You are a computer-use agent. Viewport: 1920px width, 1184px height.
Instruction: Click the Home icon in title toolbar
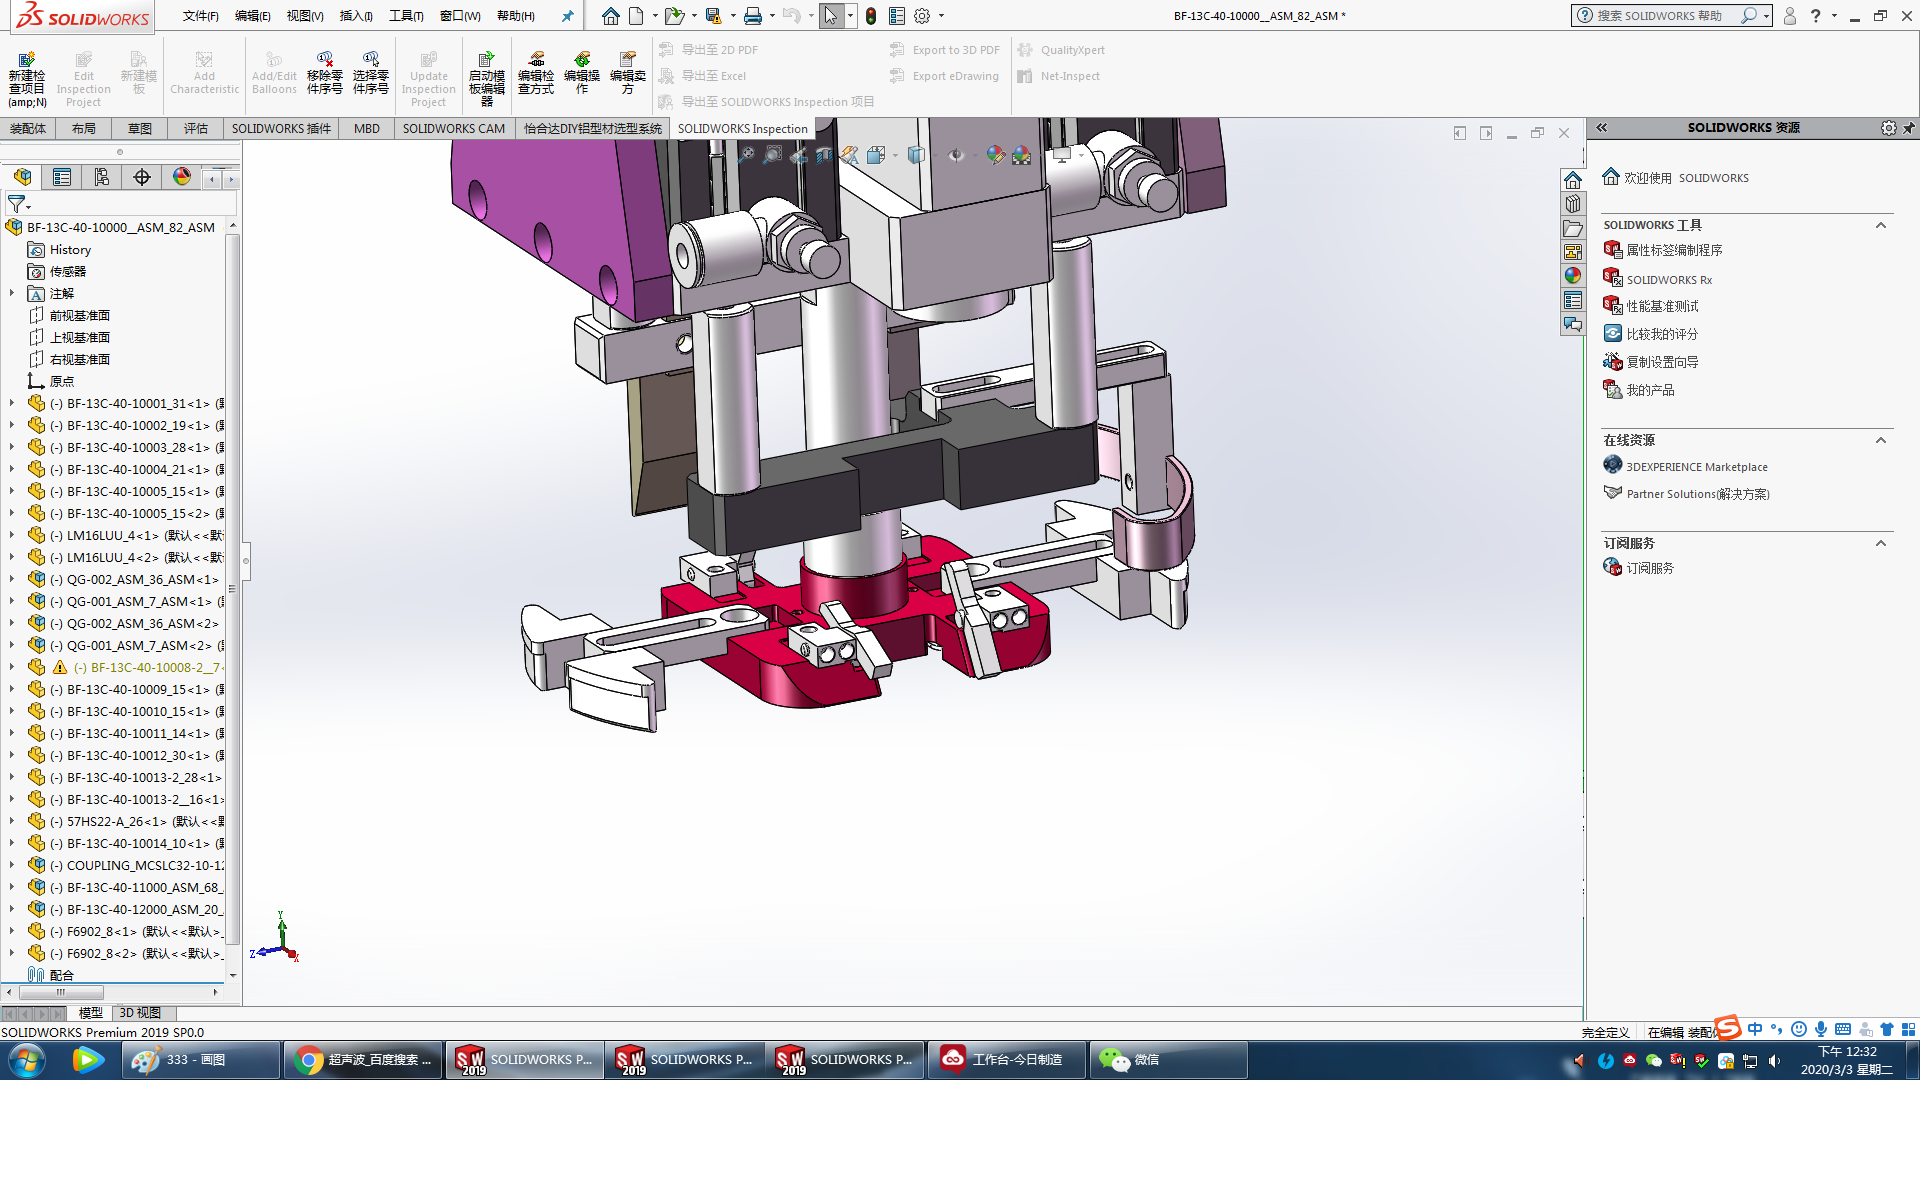click(x=610, y=16)
